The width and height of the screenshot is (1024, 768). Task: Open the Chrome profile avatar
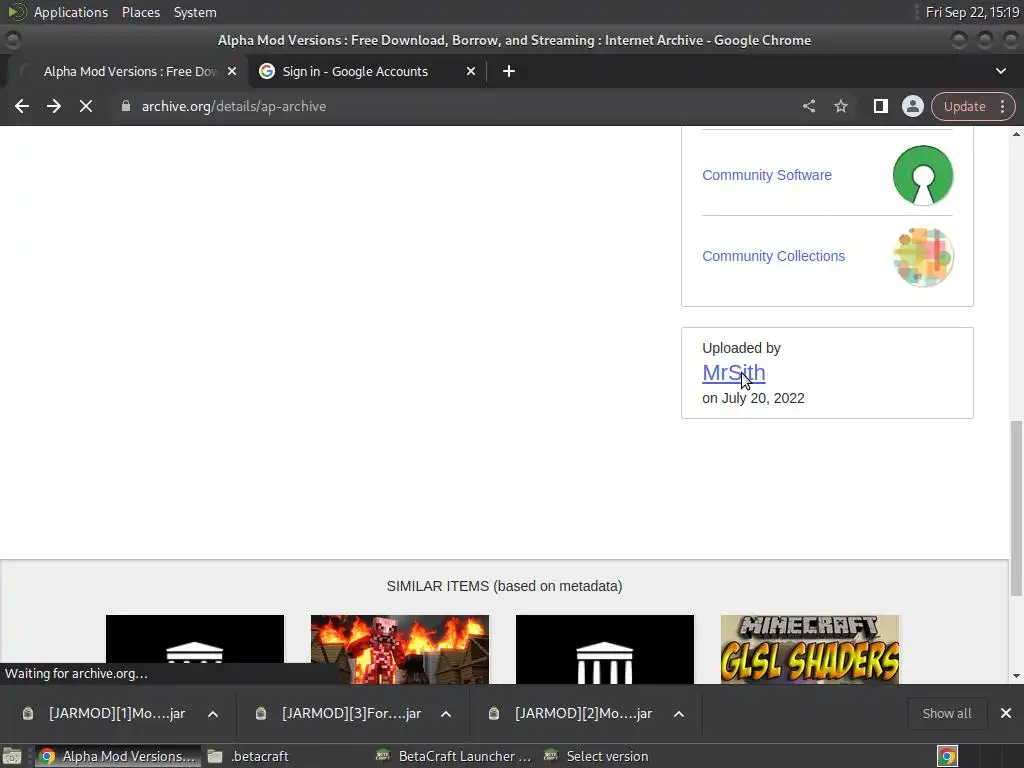(912, 106)
